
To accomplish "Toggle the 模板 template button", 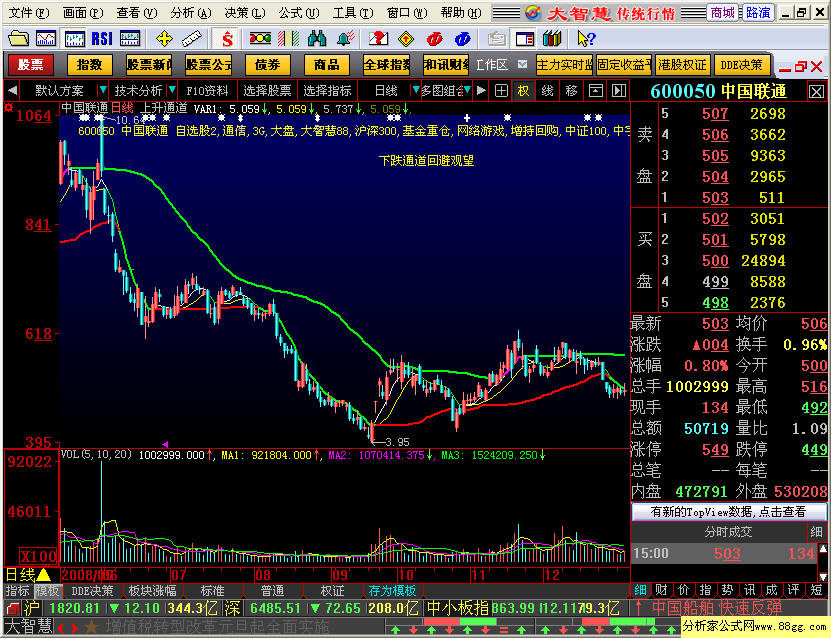I will point(47,590).
